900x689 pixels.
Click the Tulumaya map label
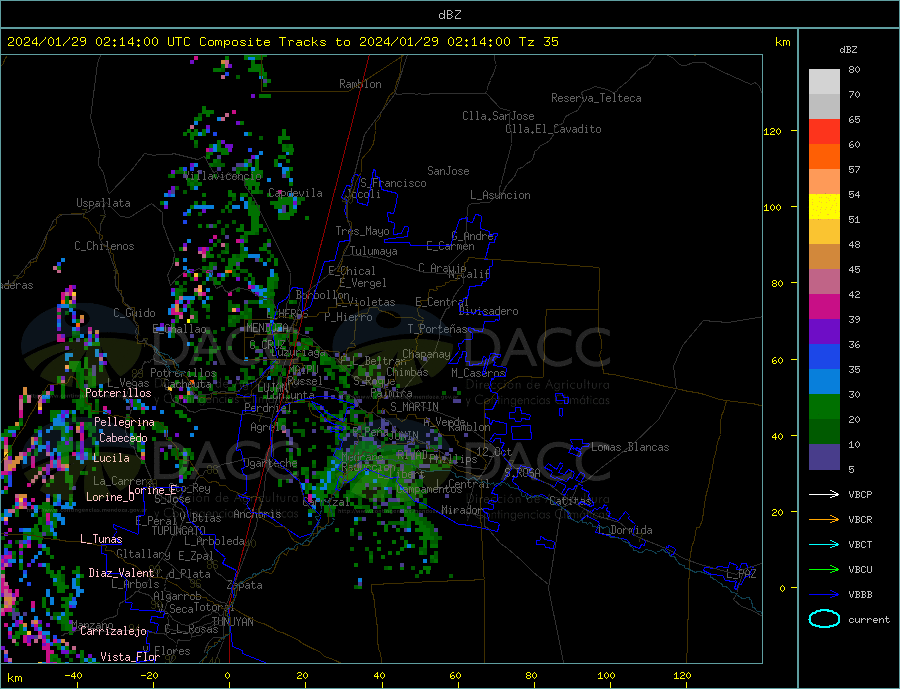(x=374, y=251)
